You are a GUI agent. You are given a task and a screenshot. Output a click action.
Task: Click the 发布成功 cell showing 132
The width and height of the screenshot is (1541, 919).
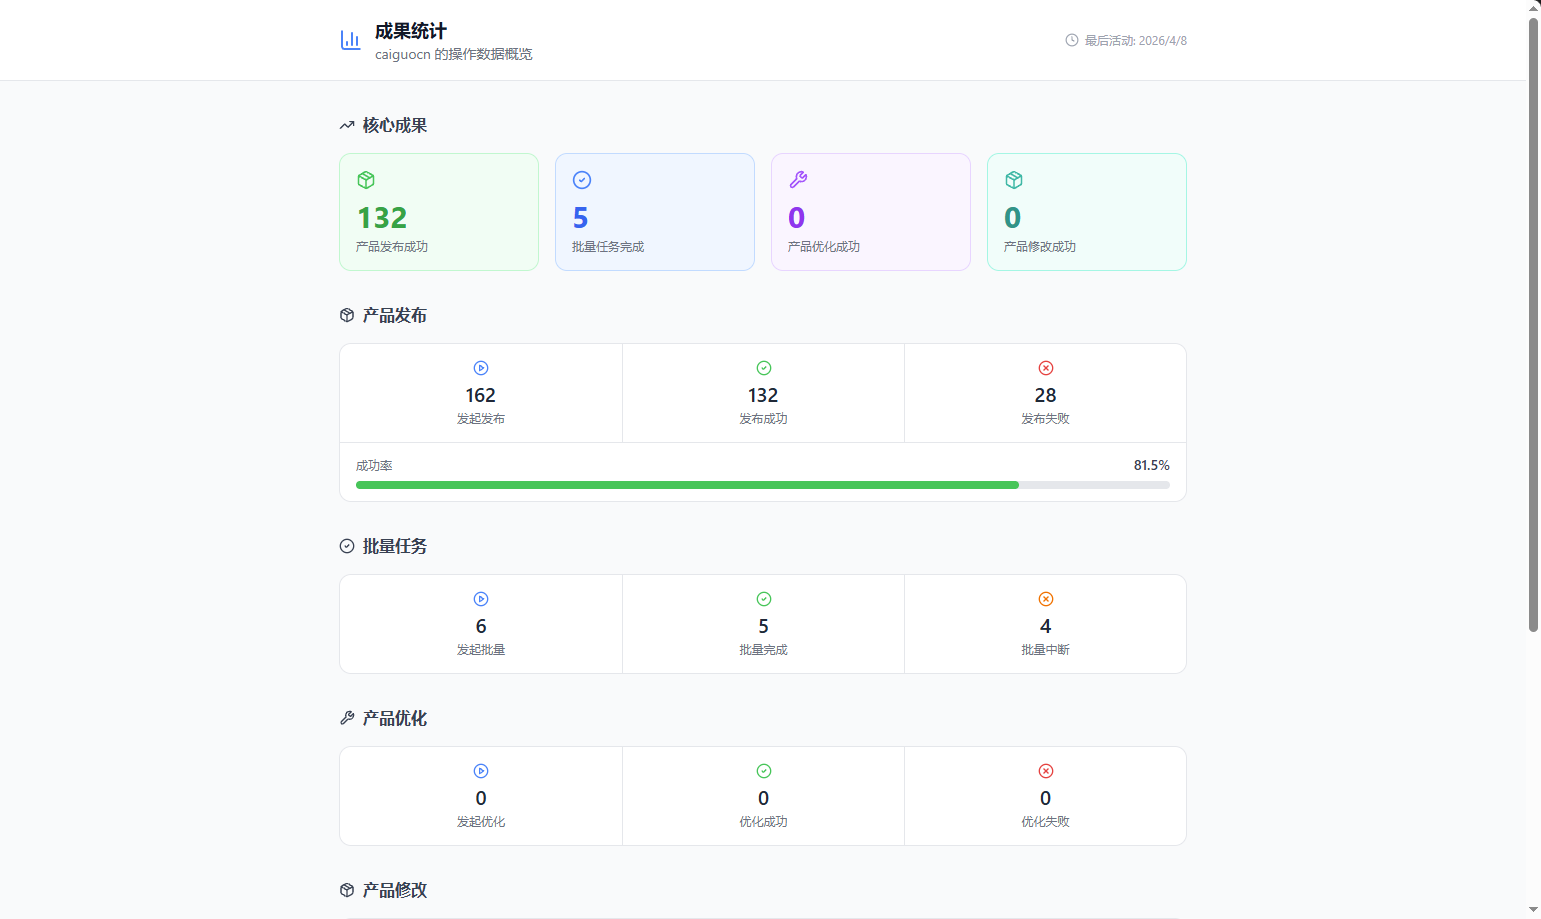(x=763, y=394)
